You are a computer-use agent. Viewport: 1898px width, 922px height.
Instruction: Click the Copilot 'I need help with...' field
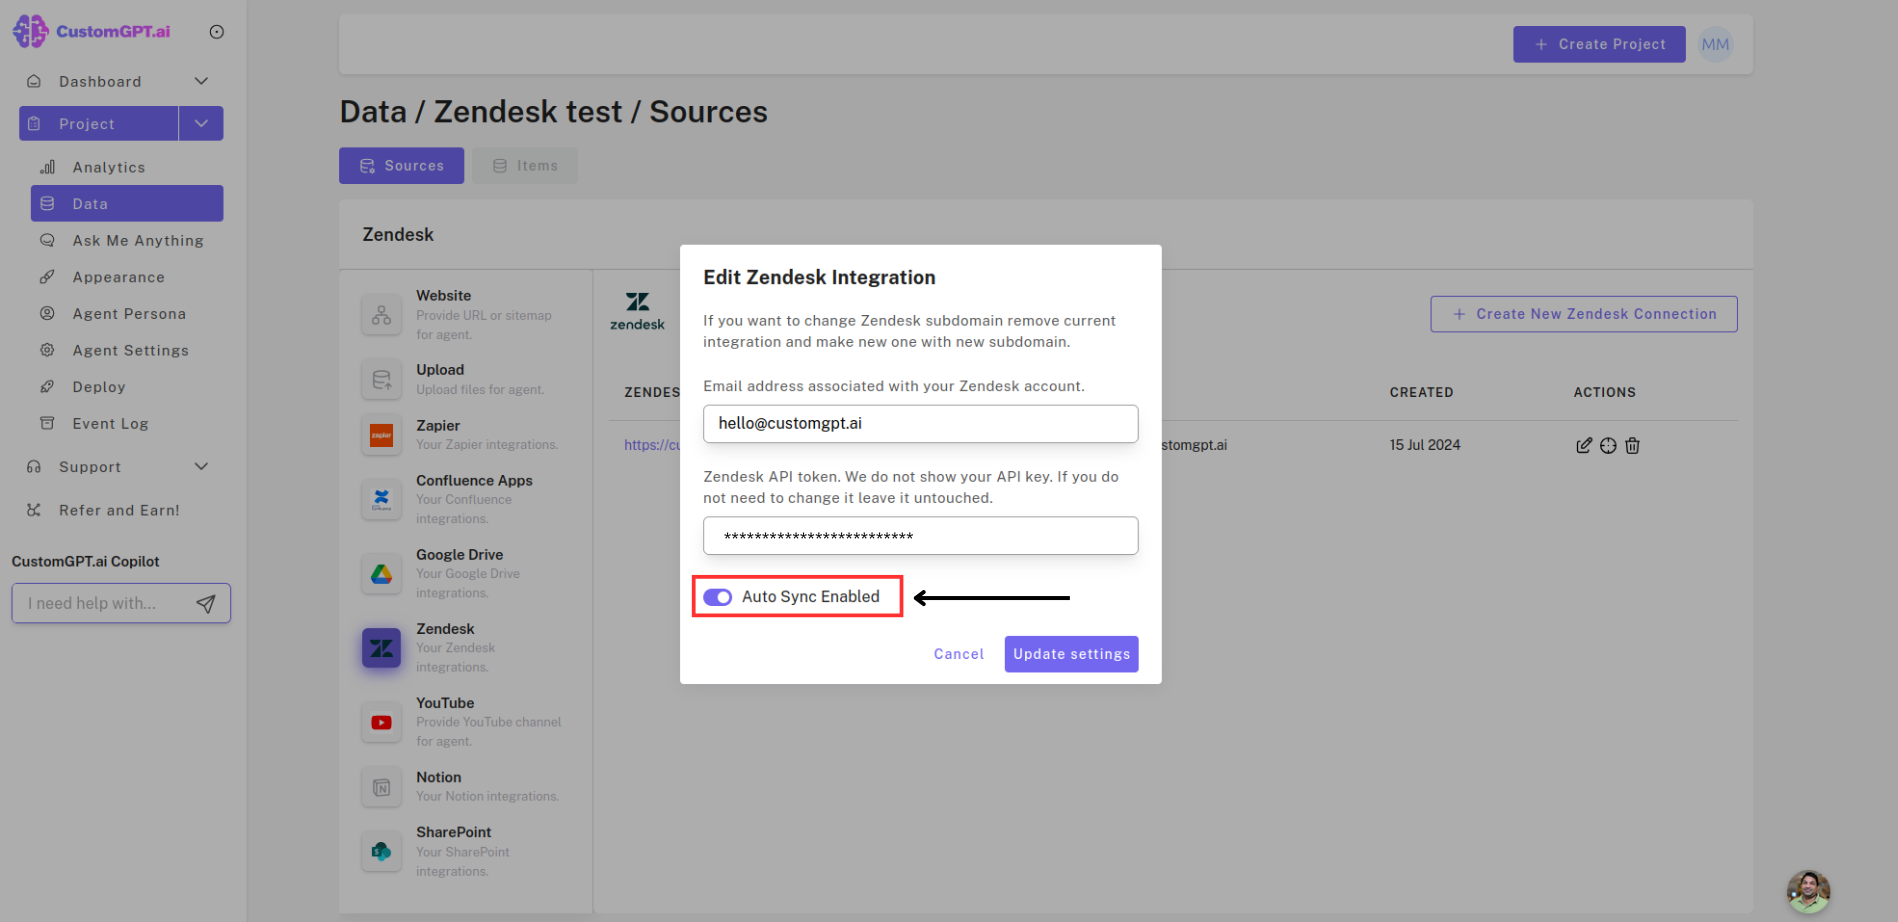coord(105,603)
